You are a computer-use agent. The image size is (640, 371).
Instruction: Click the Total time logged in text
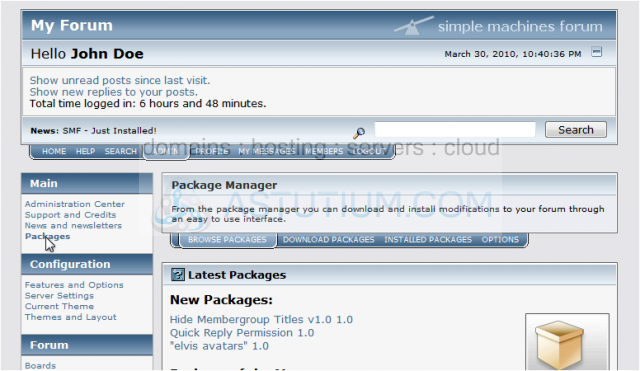[x=148, y=104]
